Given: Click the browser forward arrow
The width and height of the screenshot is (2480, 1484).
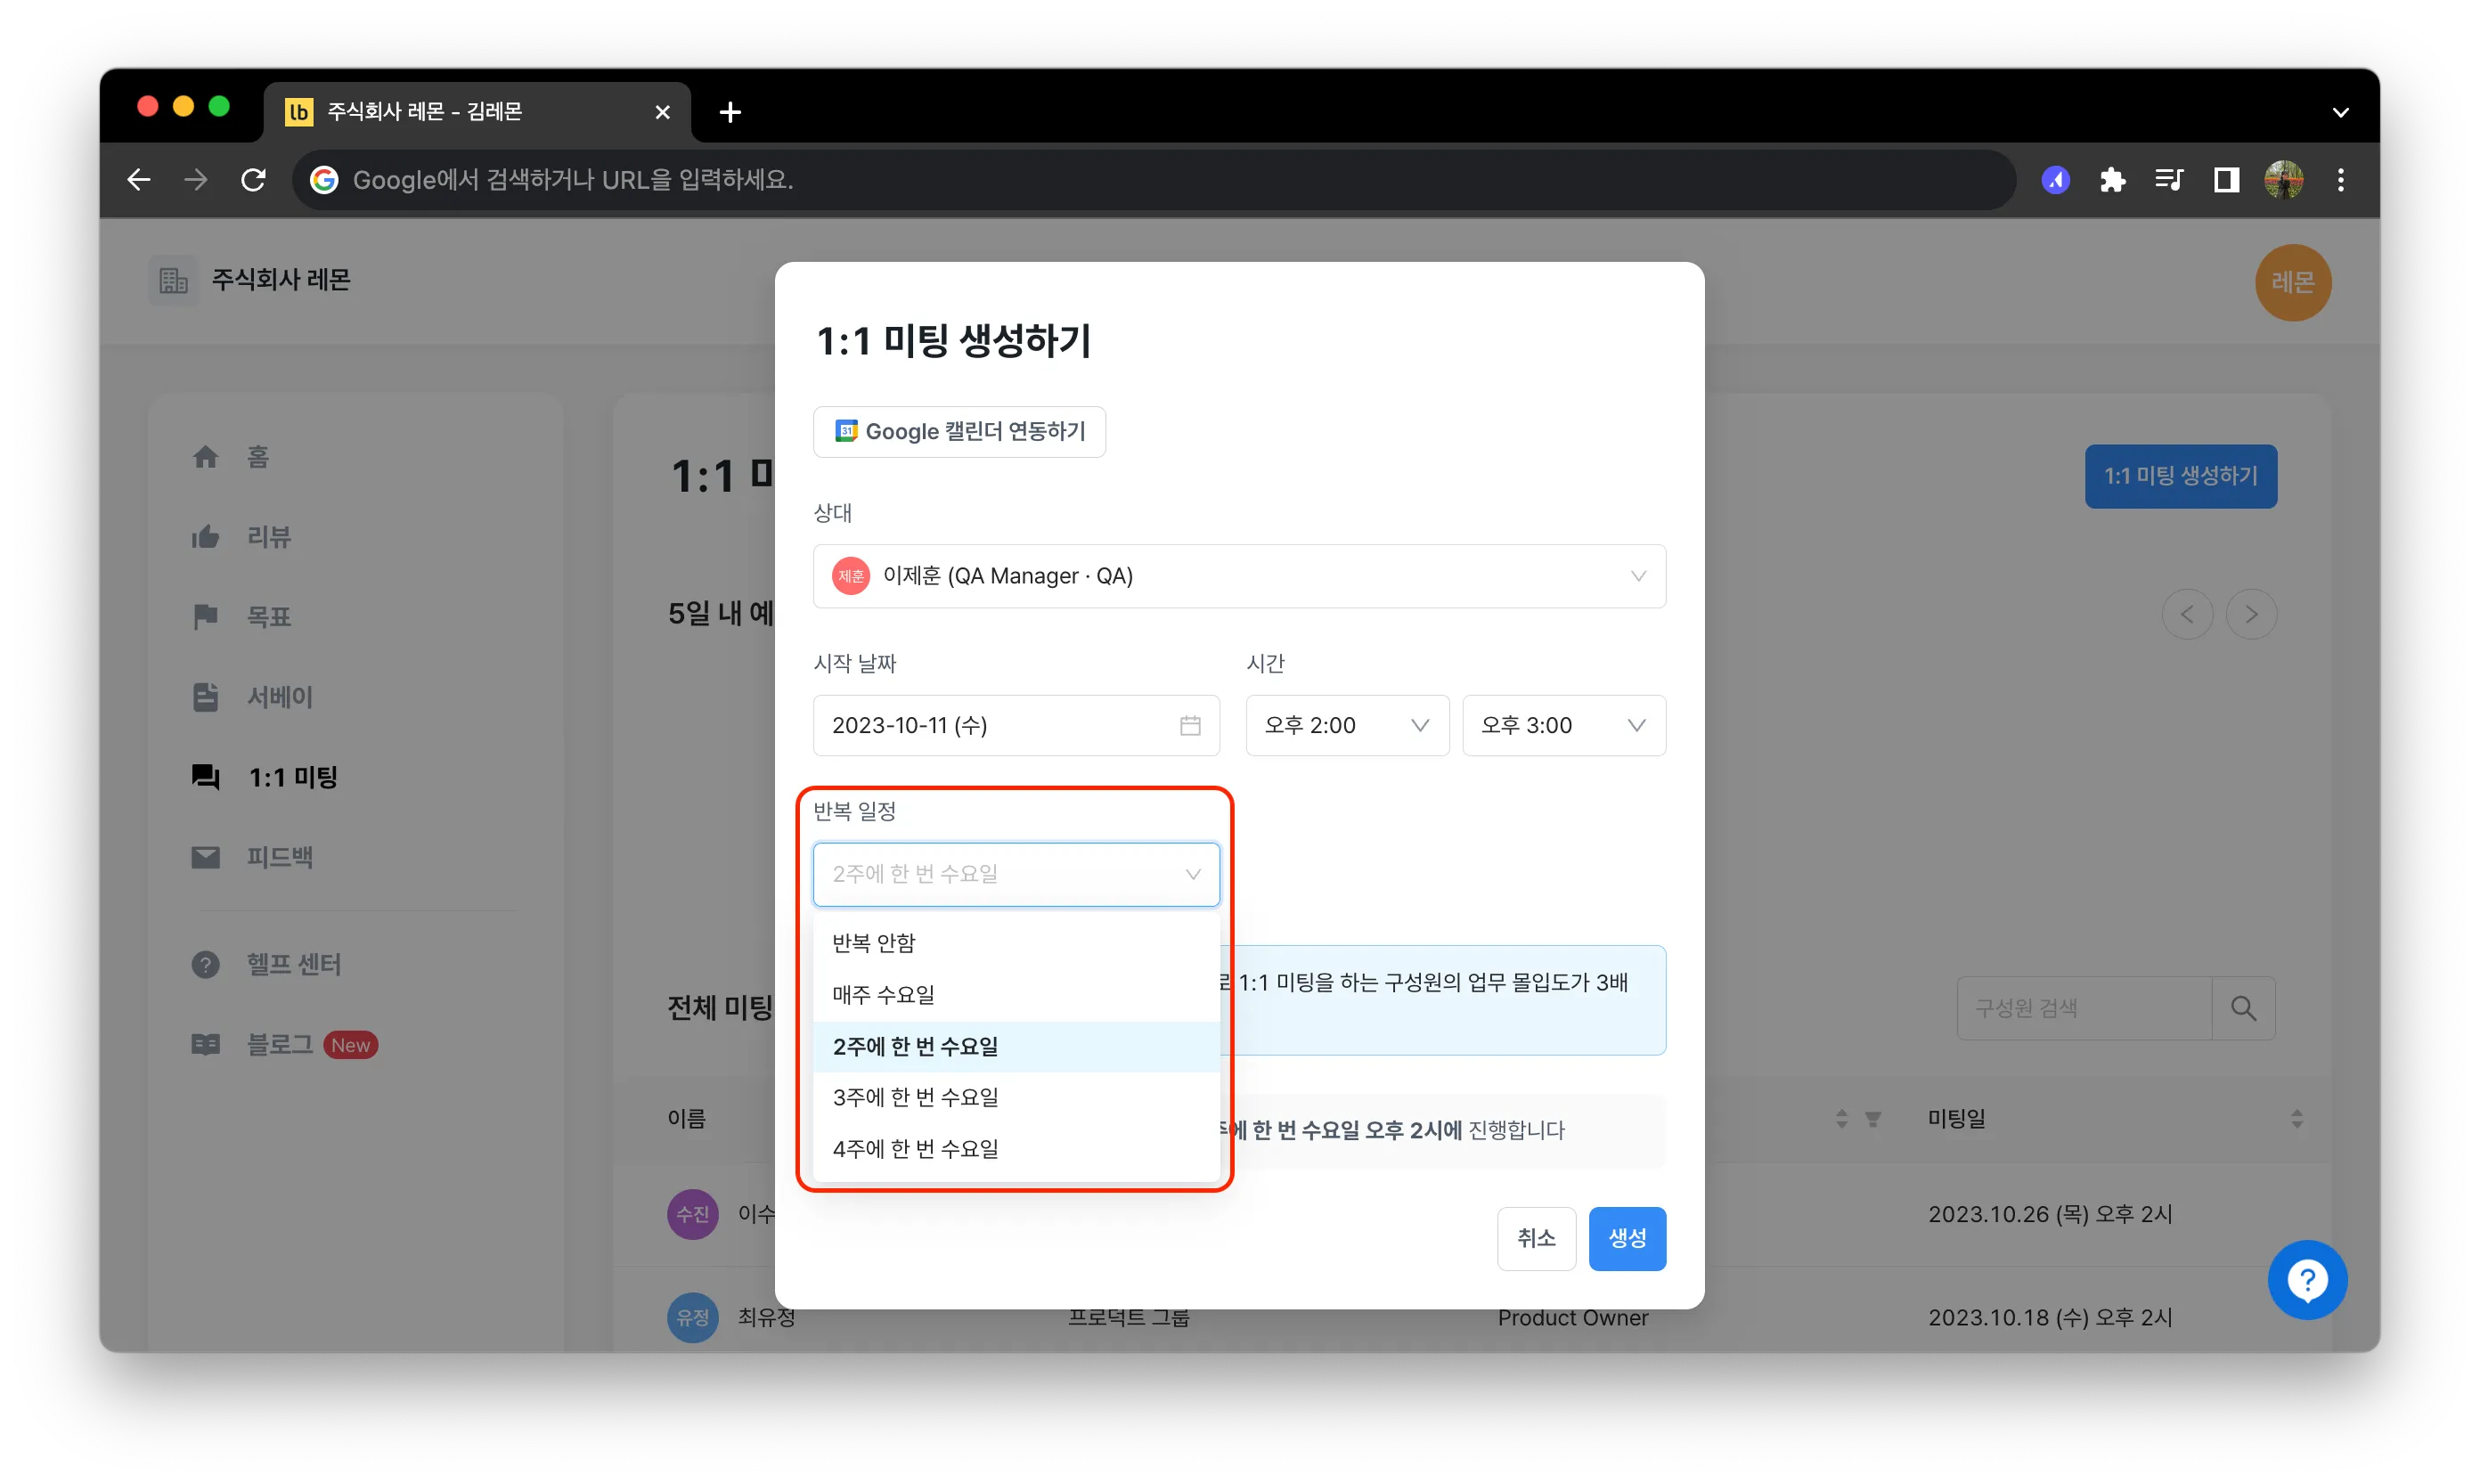Looking at the screenshot, I should (x=196, y=180).
